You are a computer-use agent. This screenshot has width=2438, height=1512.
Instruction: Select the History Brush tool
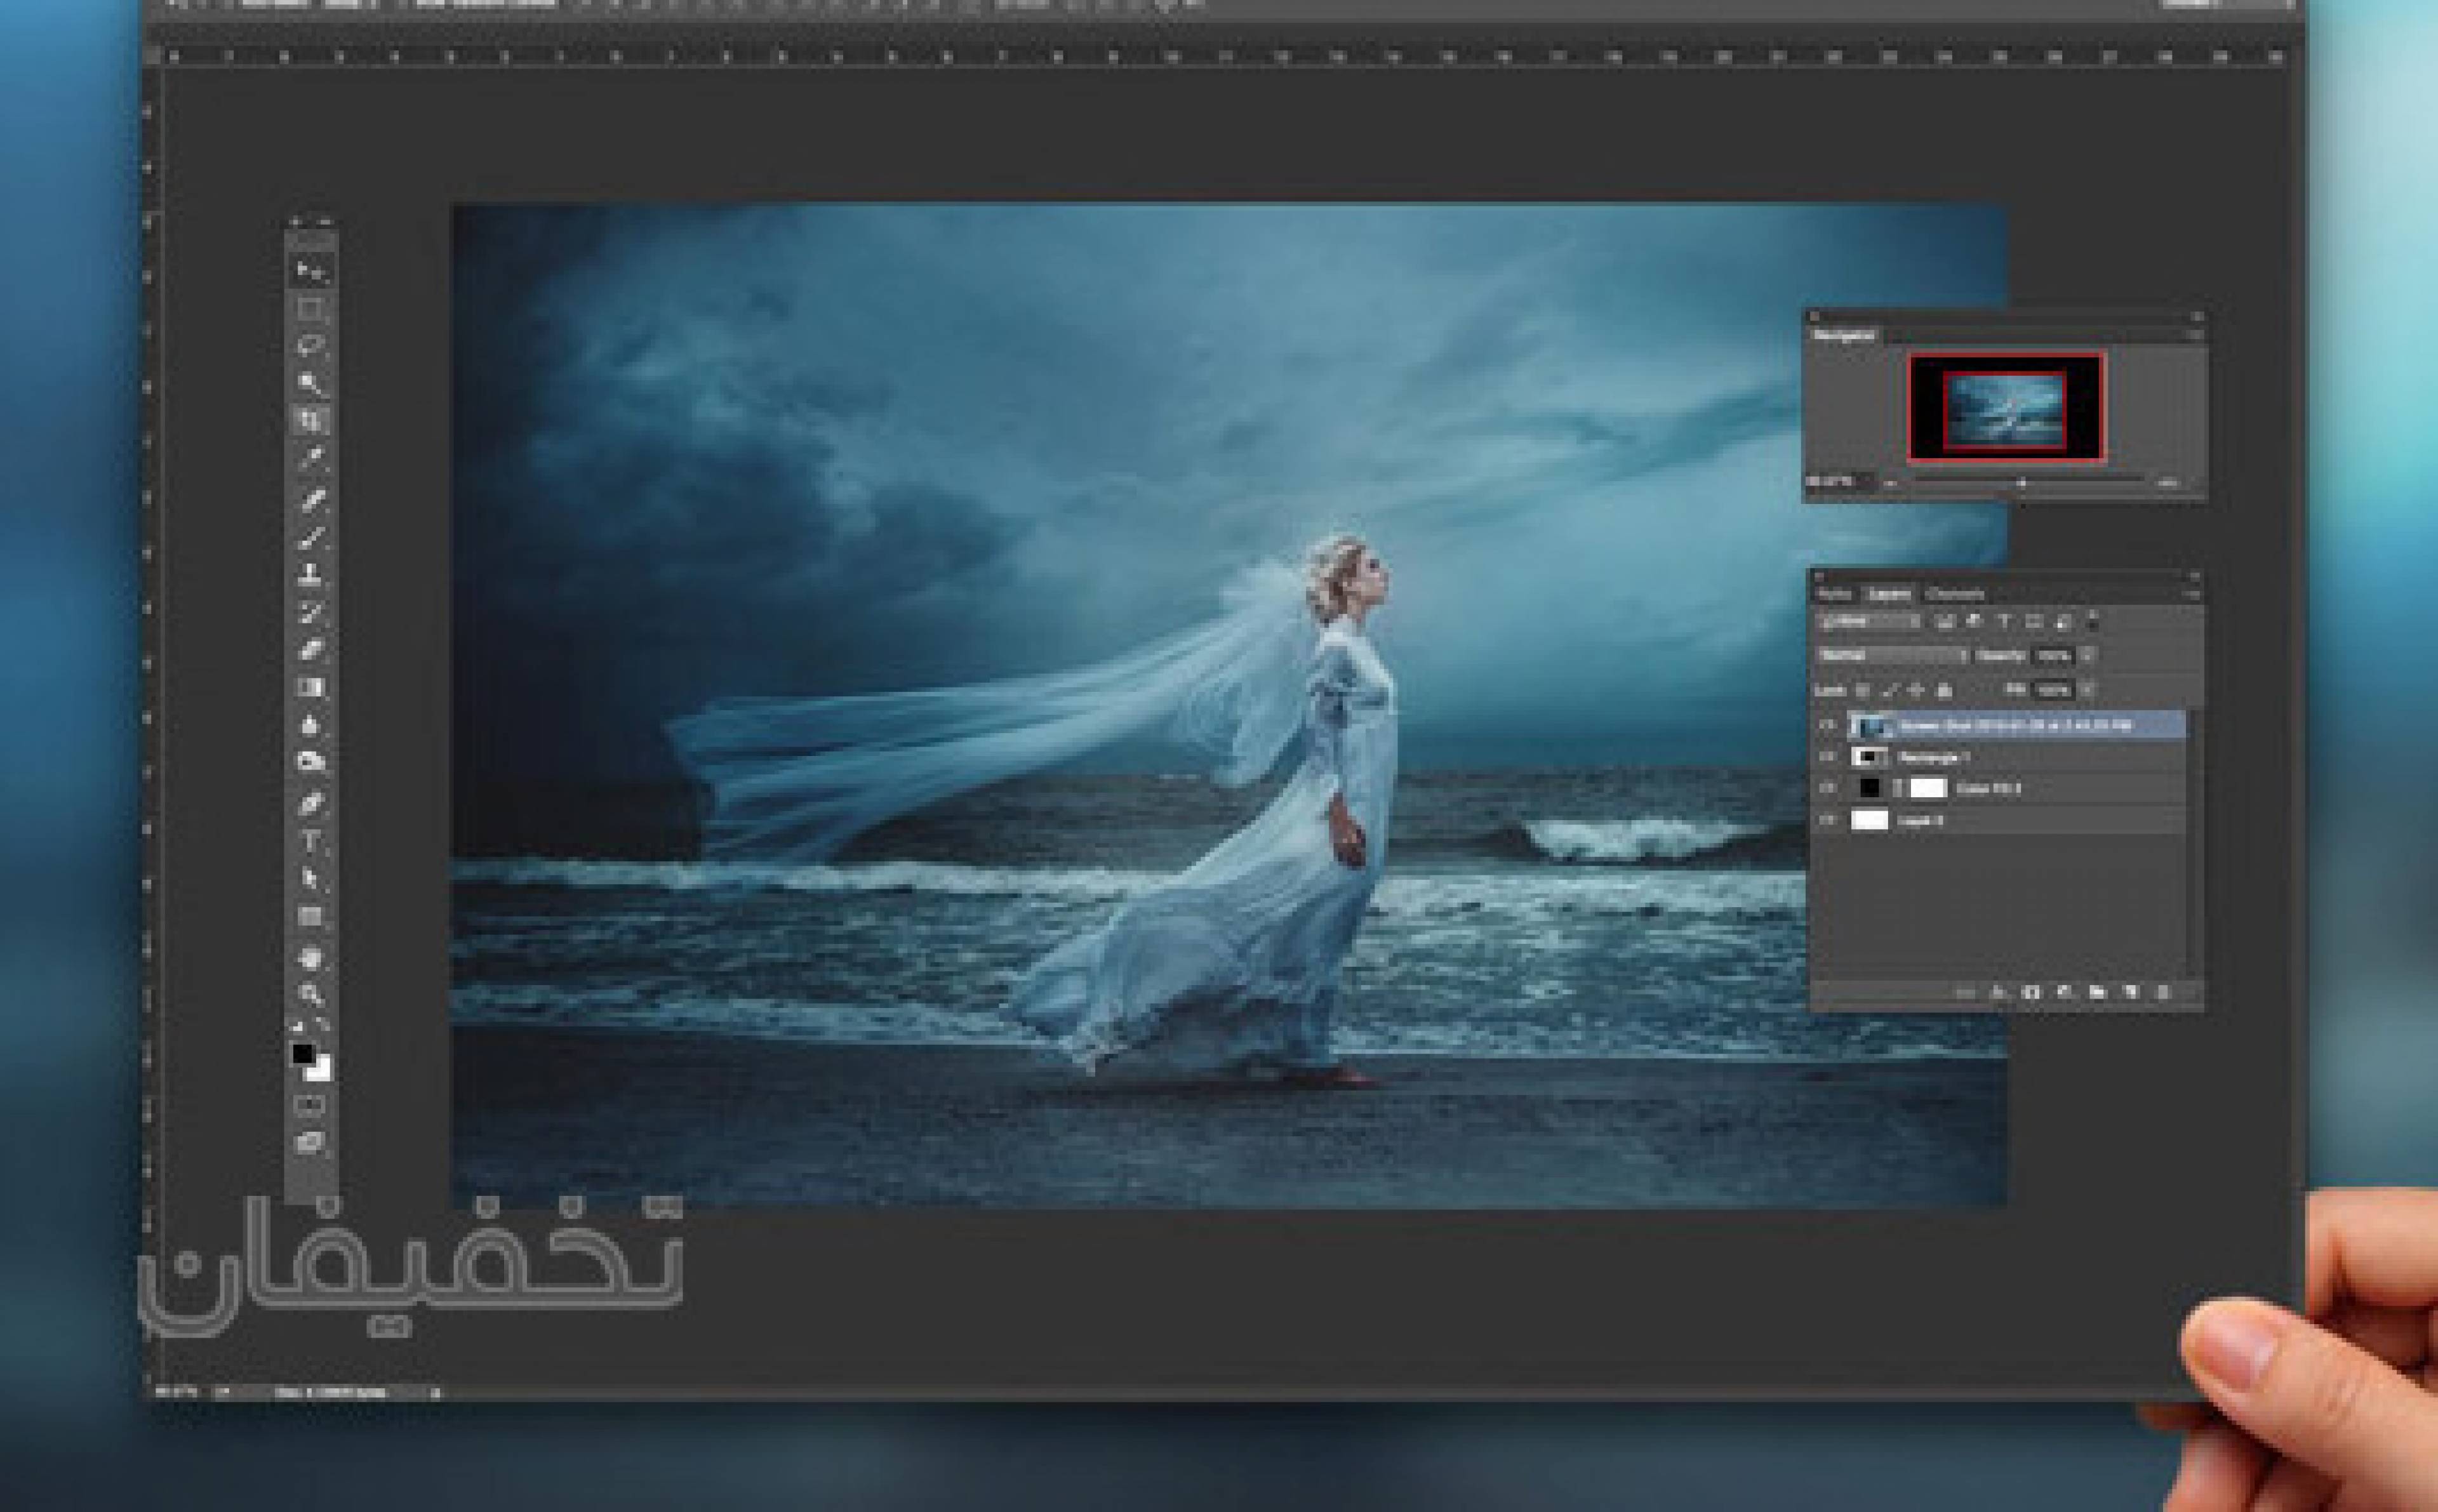tap(311, 612)
